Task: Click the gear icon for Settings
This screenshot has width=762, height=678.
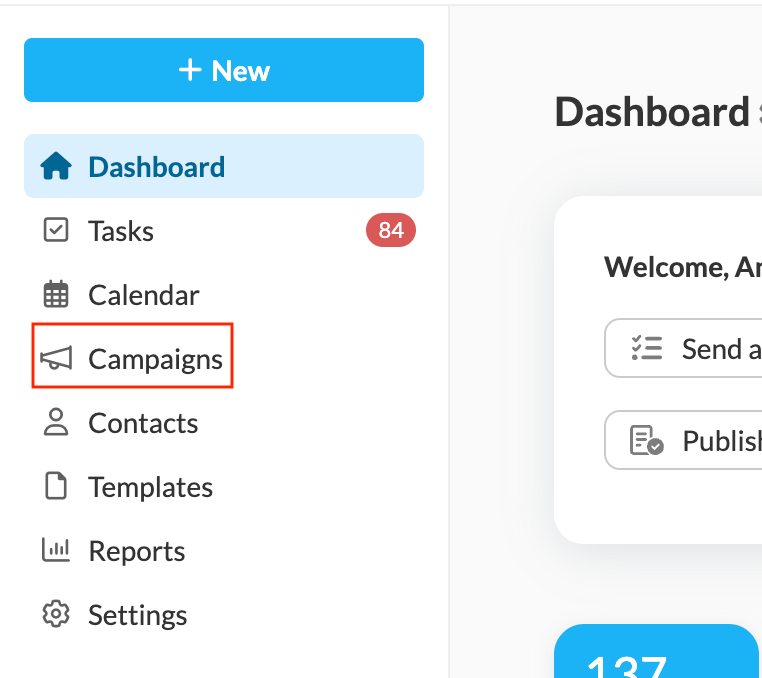Action: [56, 614]
